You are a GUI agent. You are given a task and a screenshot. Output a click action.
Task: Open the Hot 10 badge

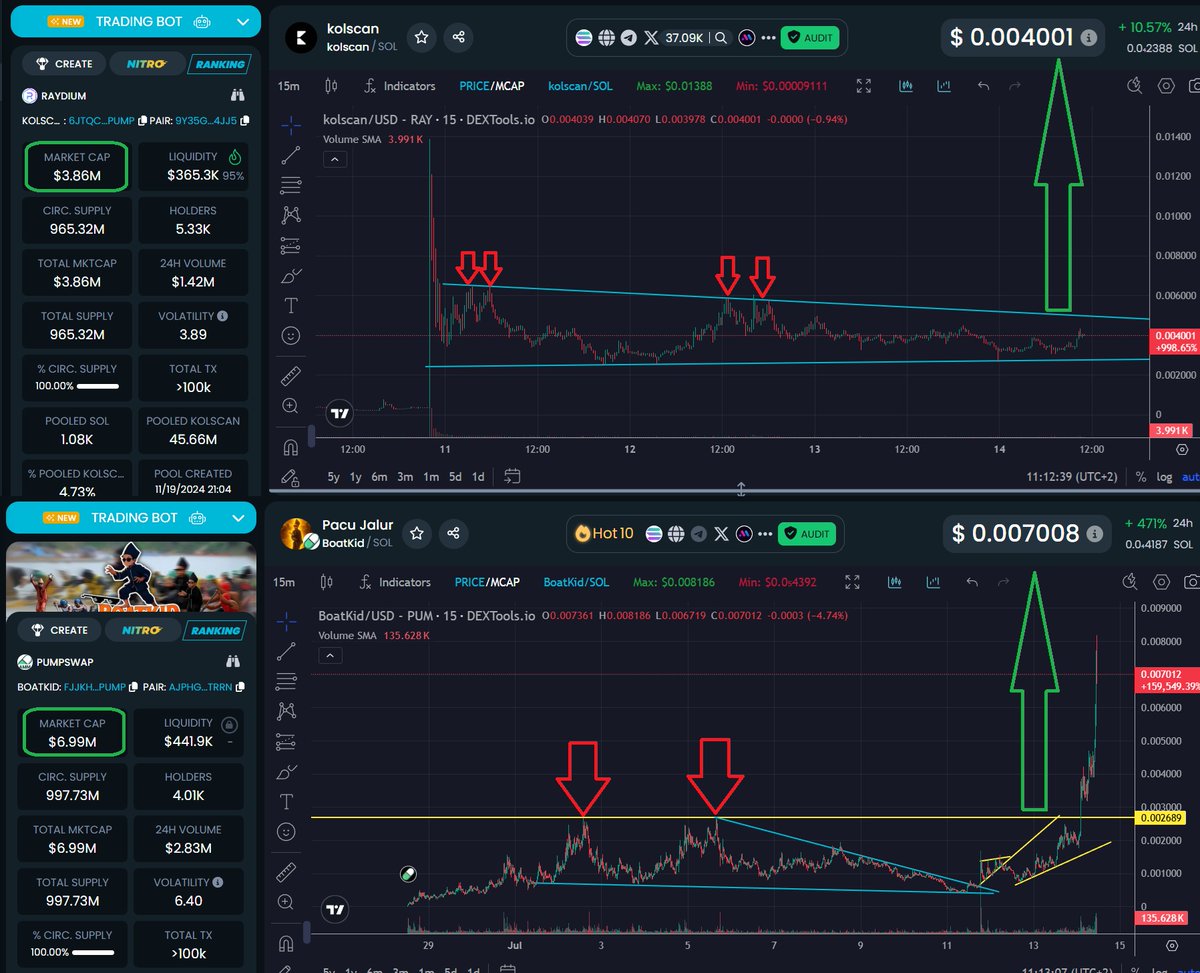coord(604,533)
